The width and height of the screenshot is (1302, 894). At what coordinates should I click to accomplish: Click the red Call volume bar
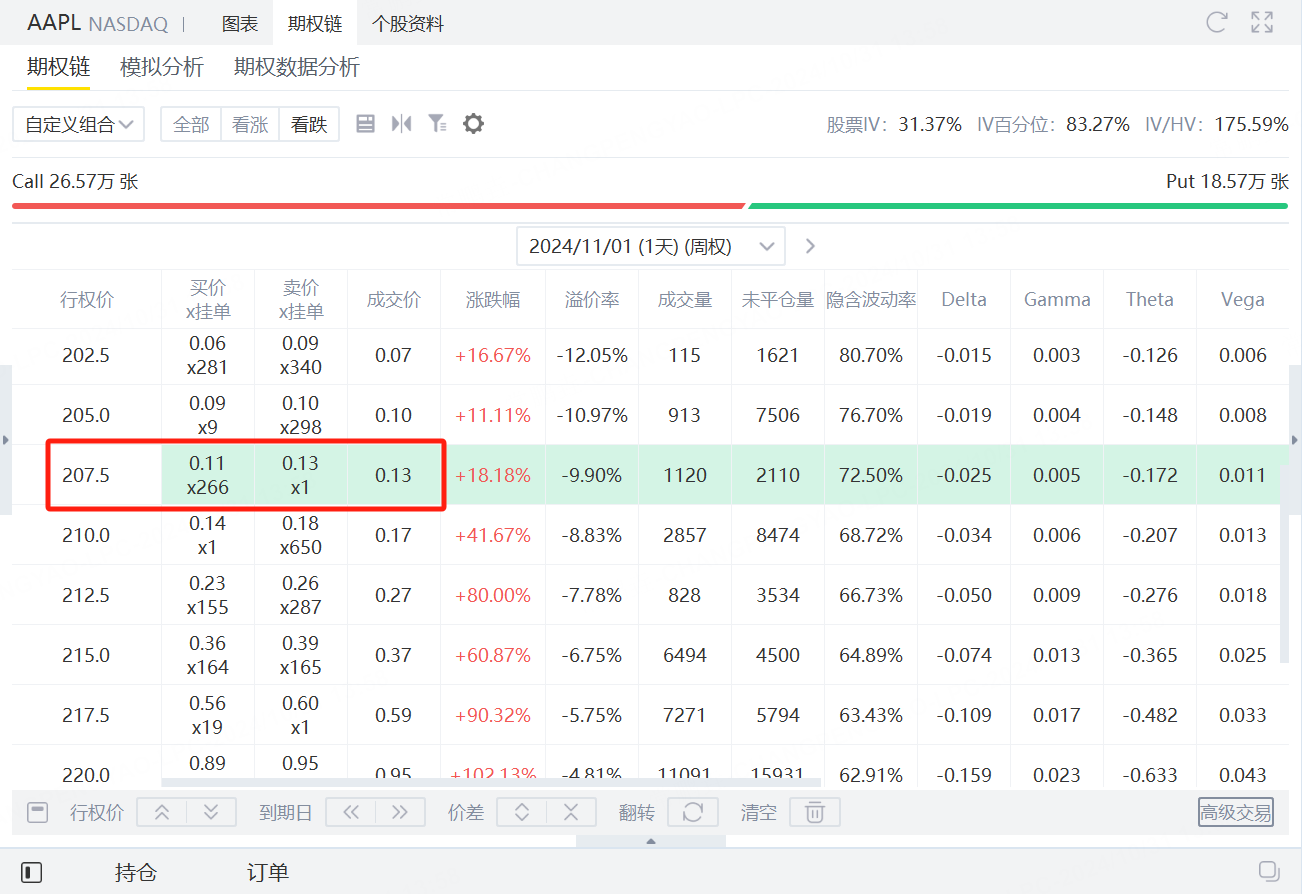point(378,206)
